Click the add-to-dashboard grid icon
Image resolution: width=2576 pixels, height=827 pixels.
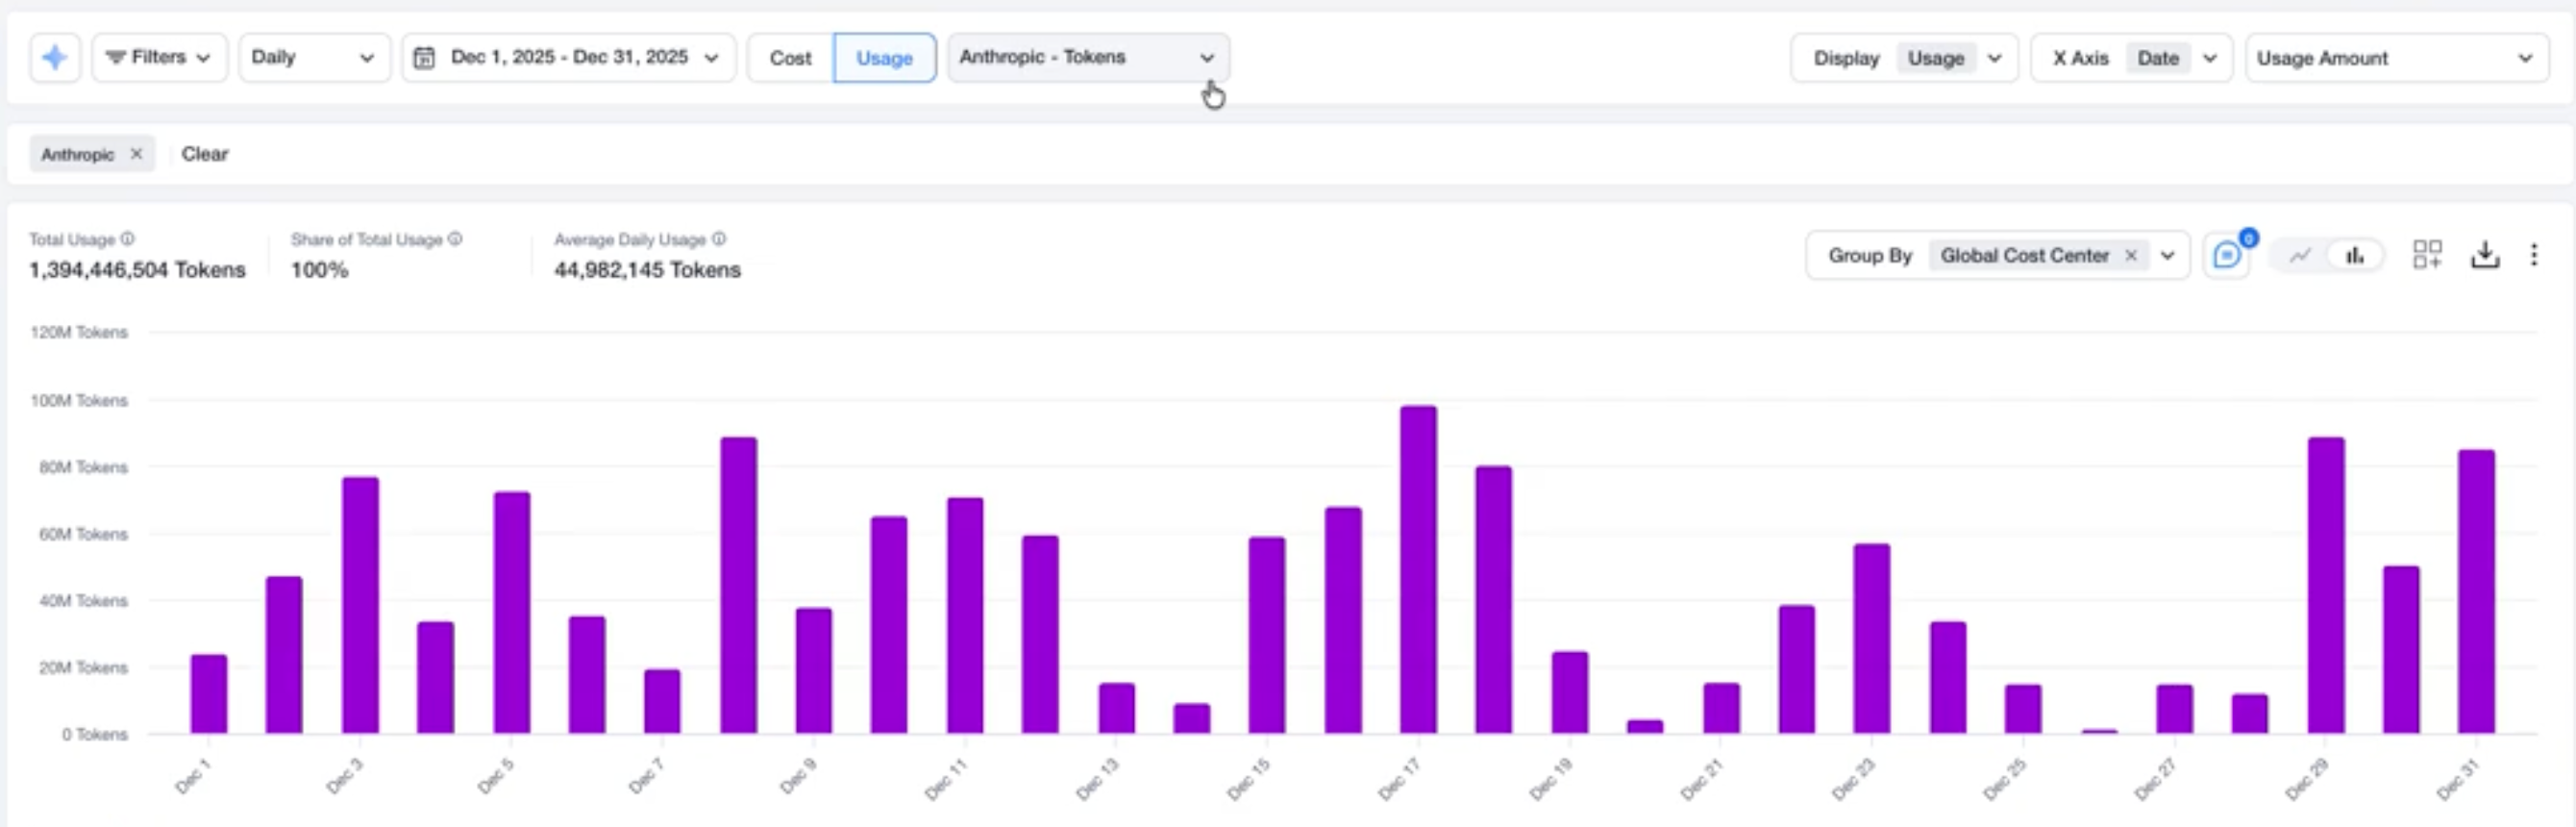[2426, 255]
